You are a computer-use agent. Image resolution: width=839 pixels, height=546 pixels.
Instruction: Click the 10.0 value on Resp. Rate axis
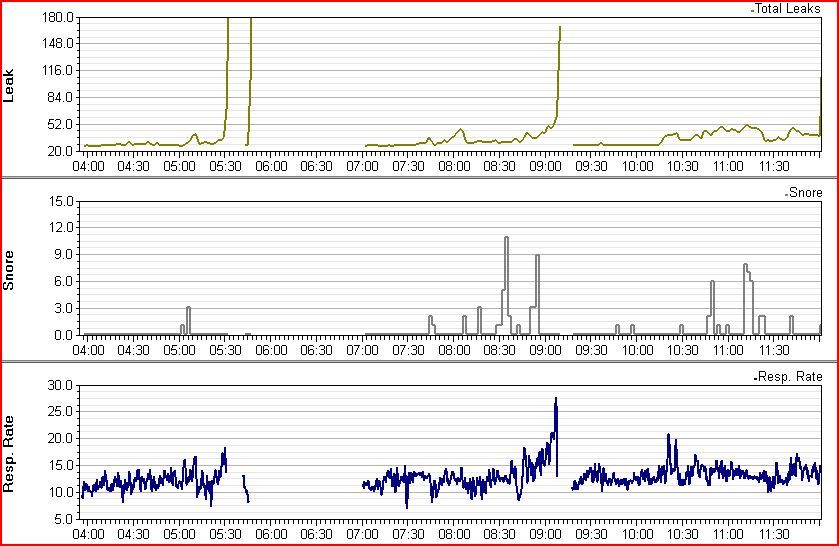pos(60,492)
